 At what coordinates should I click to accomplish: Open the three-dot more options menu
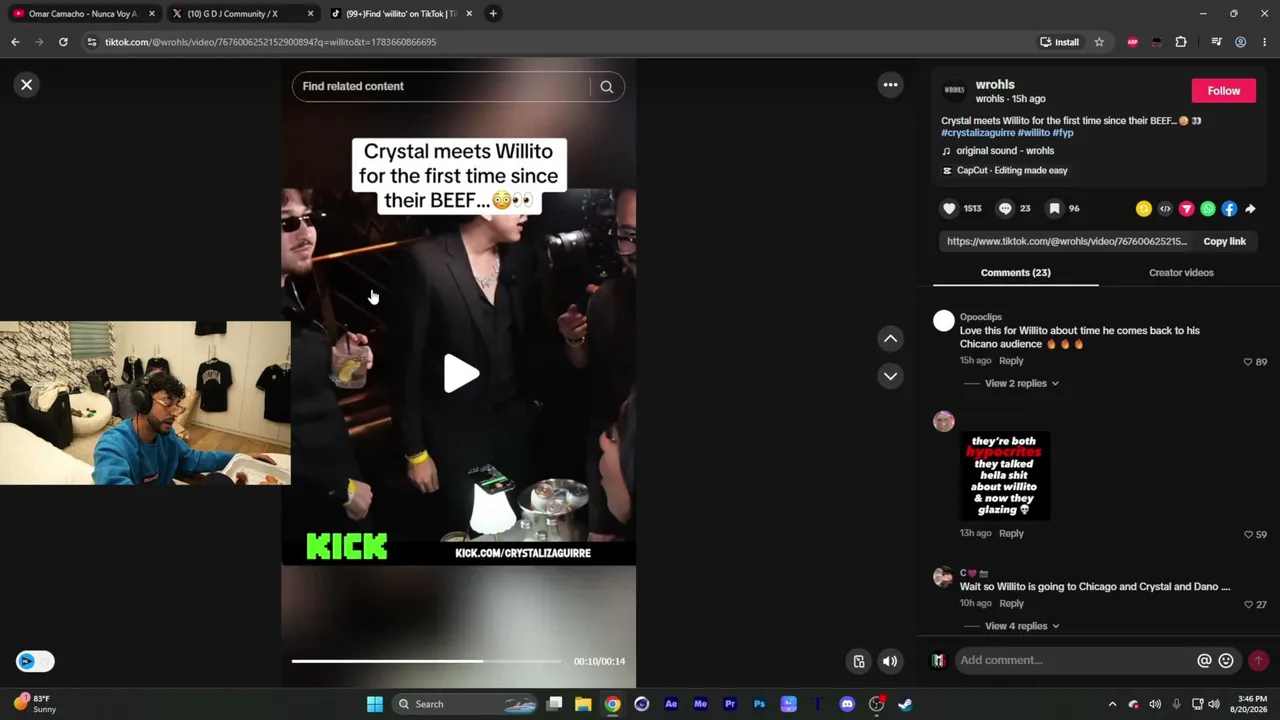[x=890, y=85]
